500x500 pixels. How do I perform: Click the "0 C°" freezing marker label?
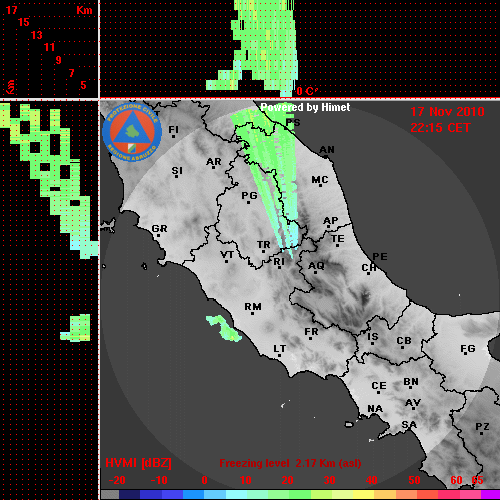307,91
